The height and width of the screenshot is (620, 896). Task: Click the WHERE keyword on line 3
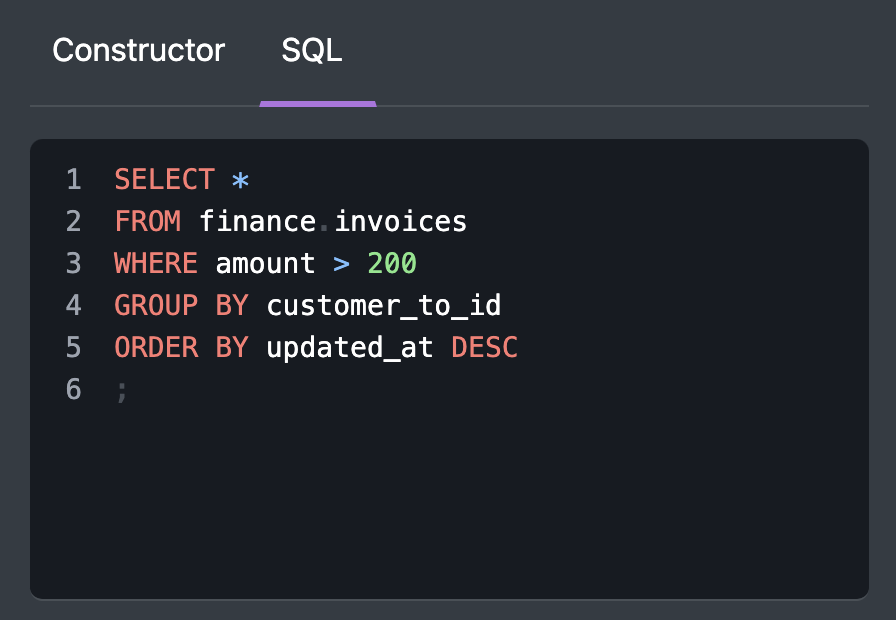point(156,264)
